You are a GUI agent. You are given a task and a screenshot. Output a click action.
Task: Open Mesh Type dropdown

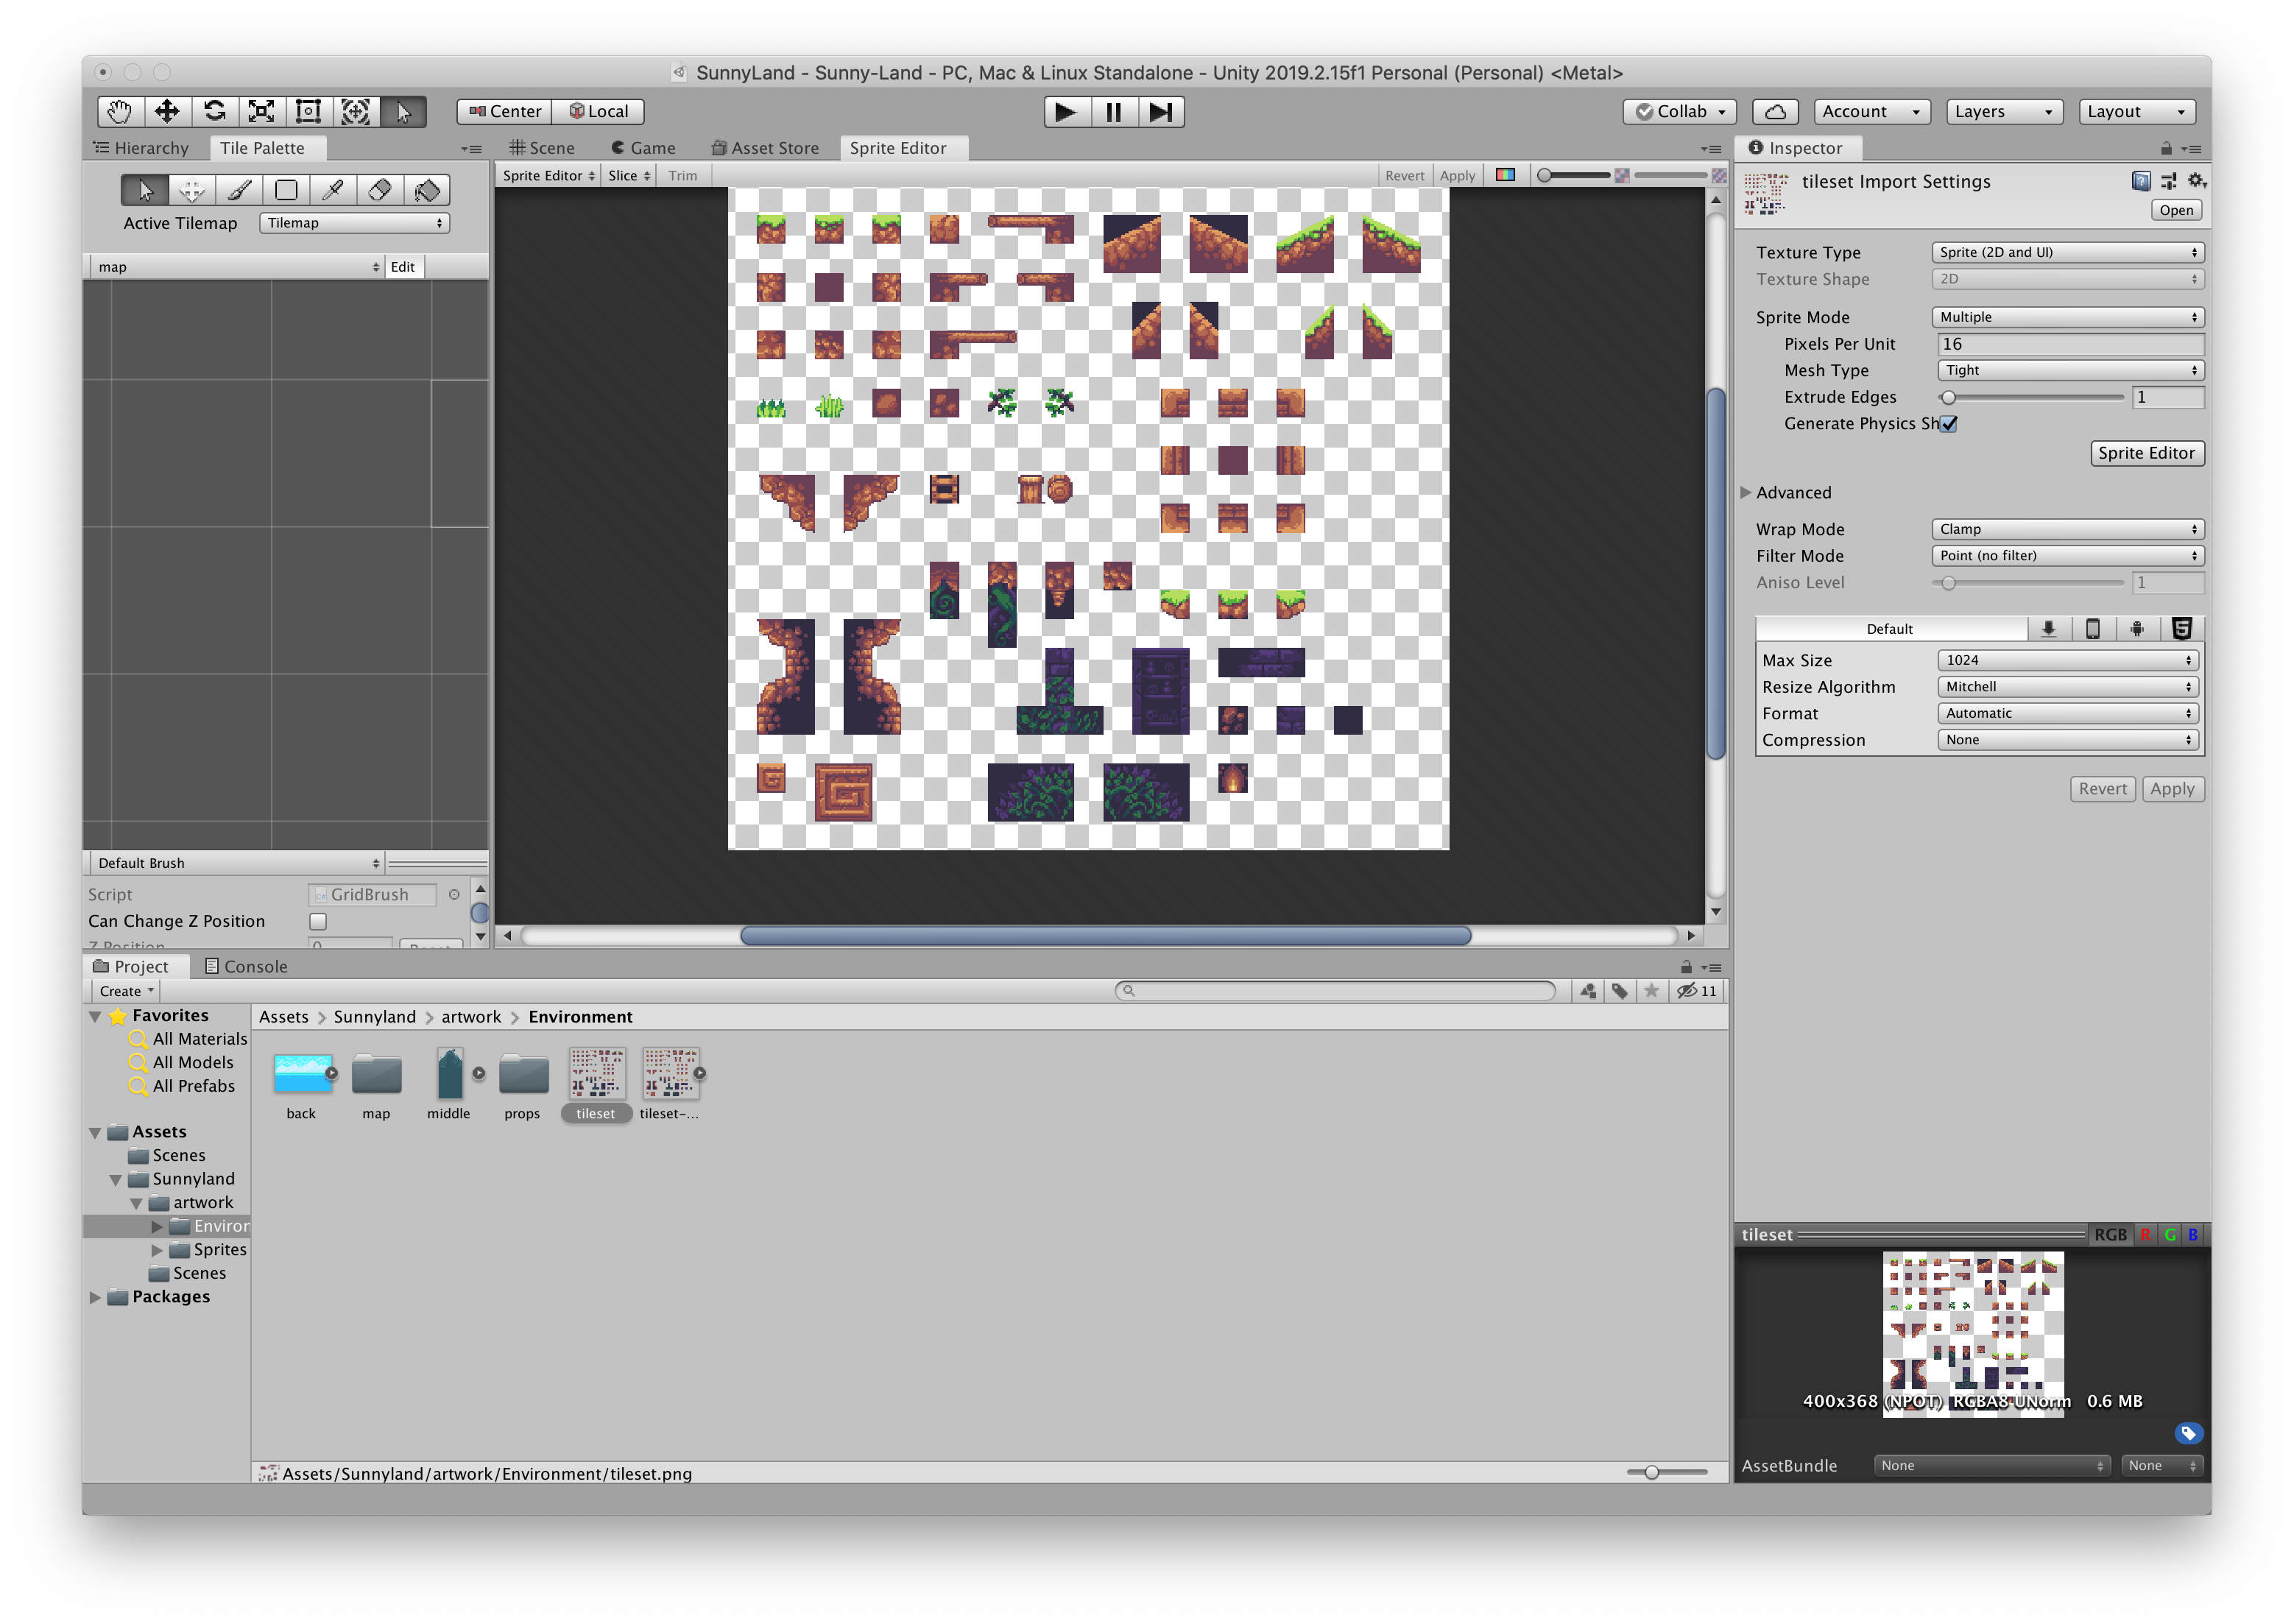coord(2071,370)
